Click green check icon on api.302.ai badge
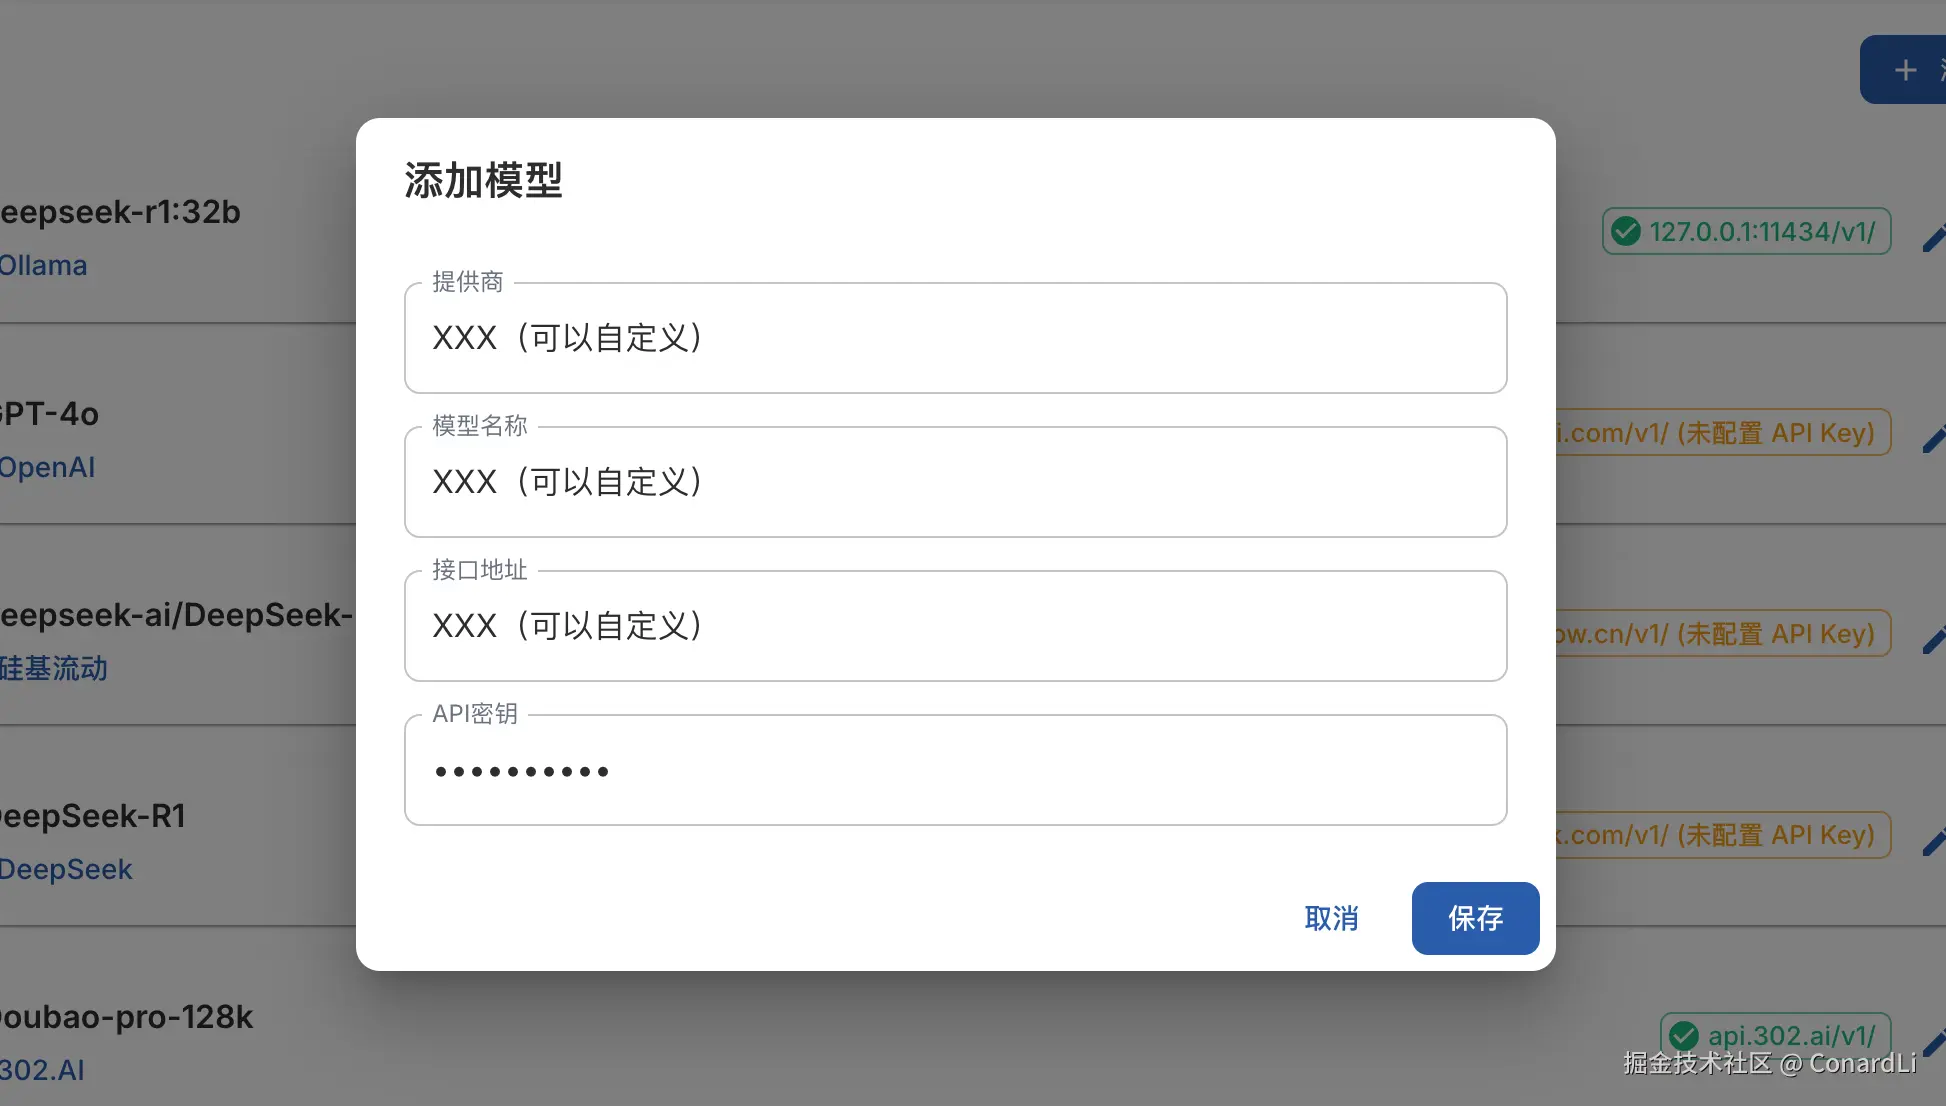Image resolution: width=1946 pixels, height=1106 pixels. pos(1684,1035)
